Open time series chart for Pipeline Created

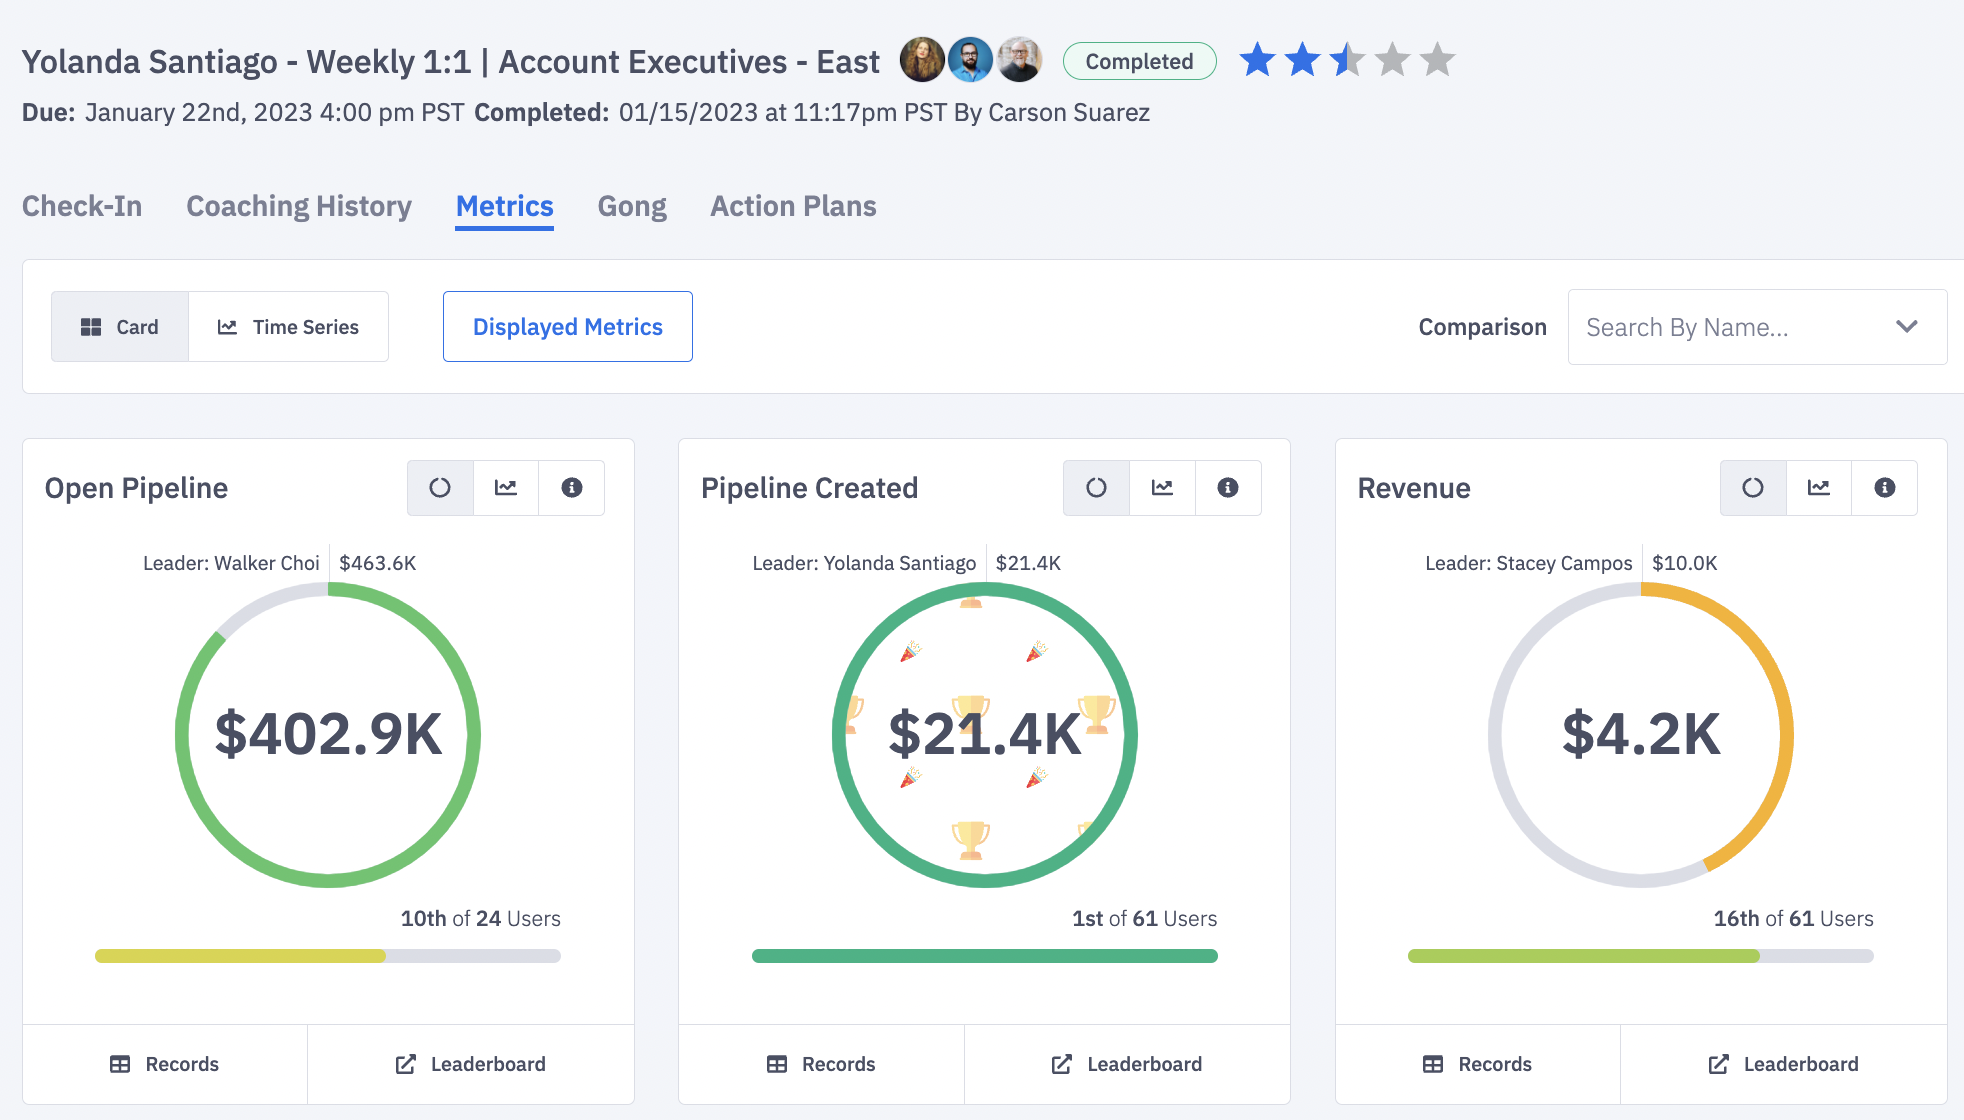click(x=1162, y=488)
